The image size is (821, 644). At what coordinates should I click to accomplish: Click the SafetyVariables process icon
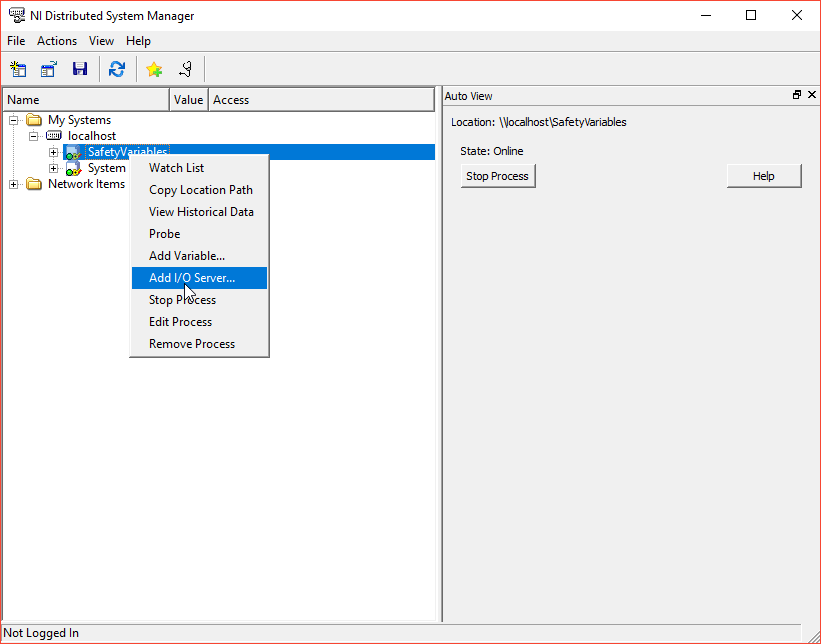73,152
